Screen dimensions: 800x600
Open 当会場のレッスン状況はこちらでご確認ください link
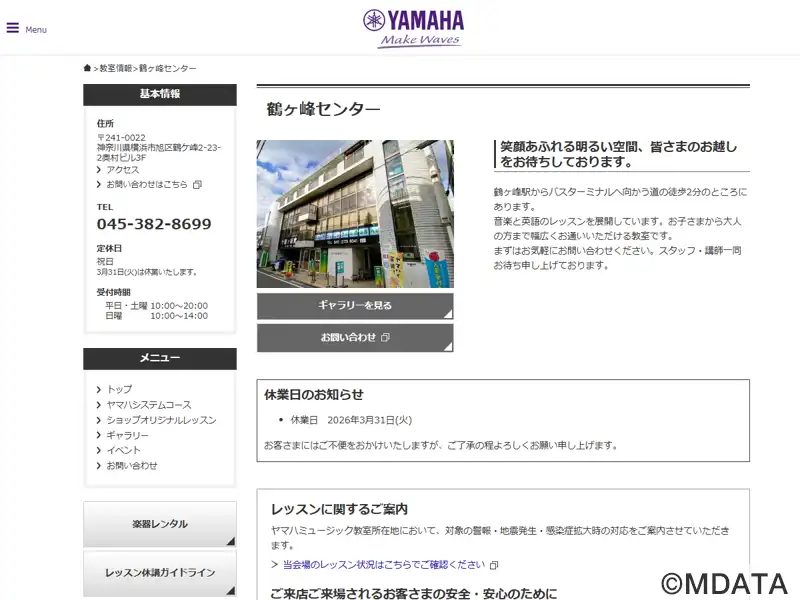[x=384, y=565]
